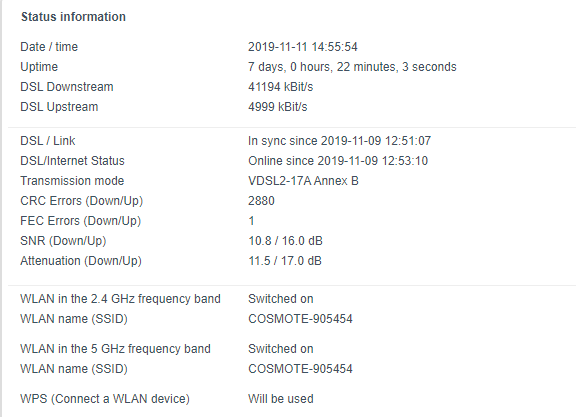Click the 5 GHz COSMOTE-905454 SSID value
The width and height of the screenshot is (579, 417).
pyautogui.click(x=300, y=369)
